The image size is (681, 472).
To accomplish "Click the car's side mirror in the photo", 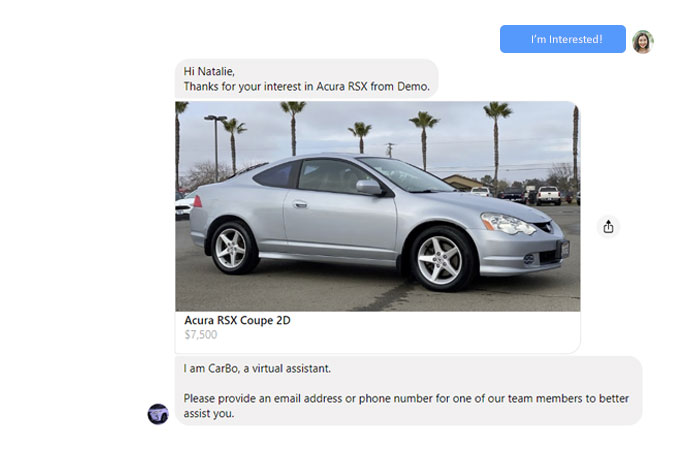I will click(x=369, y=187).
